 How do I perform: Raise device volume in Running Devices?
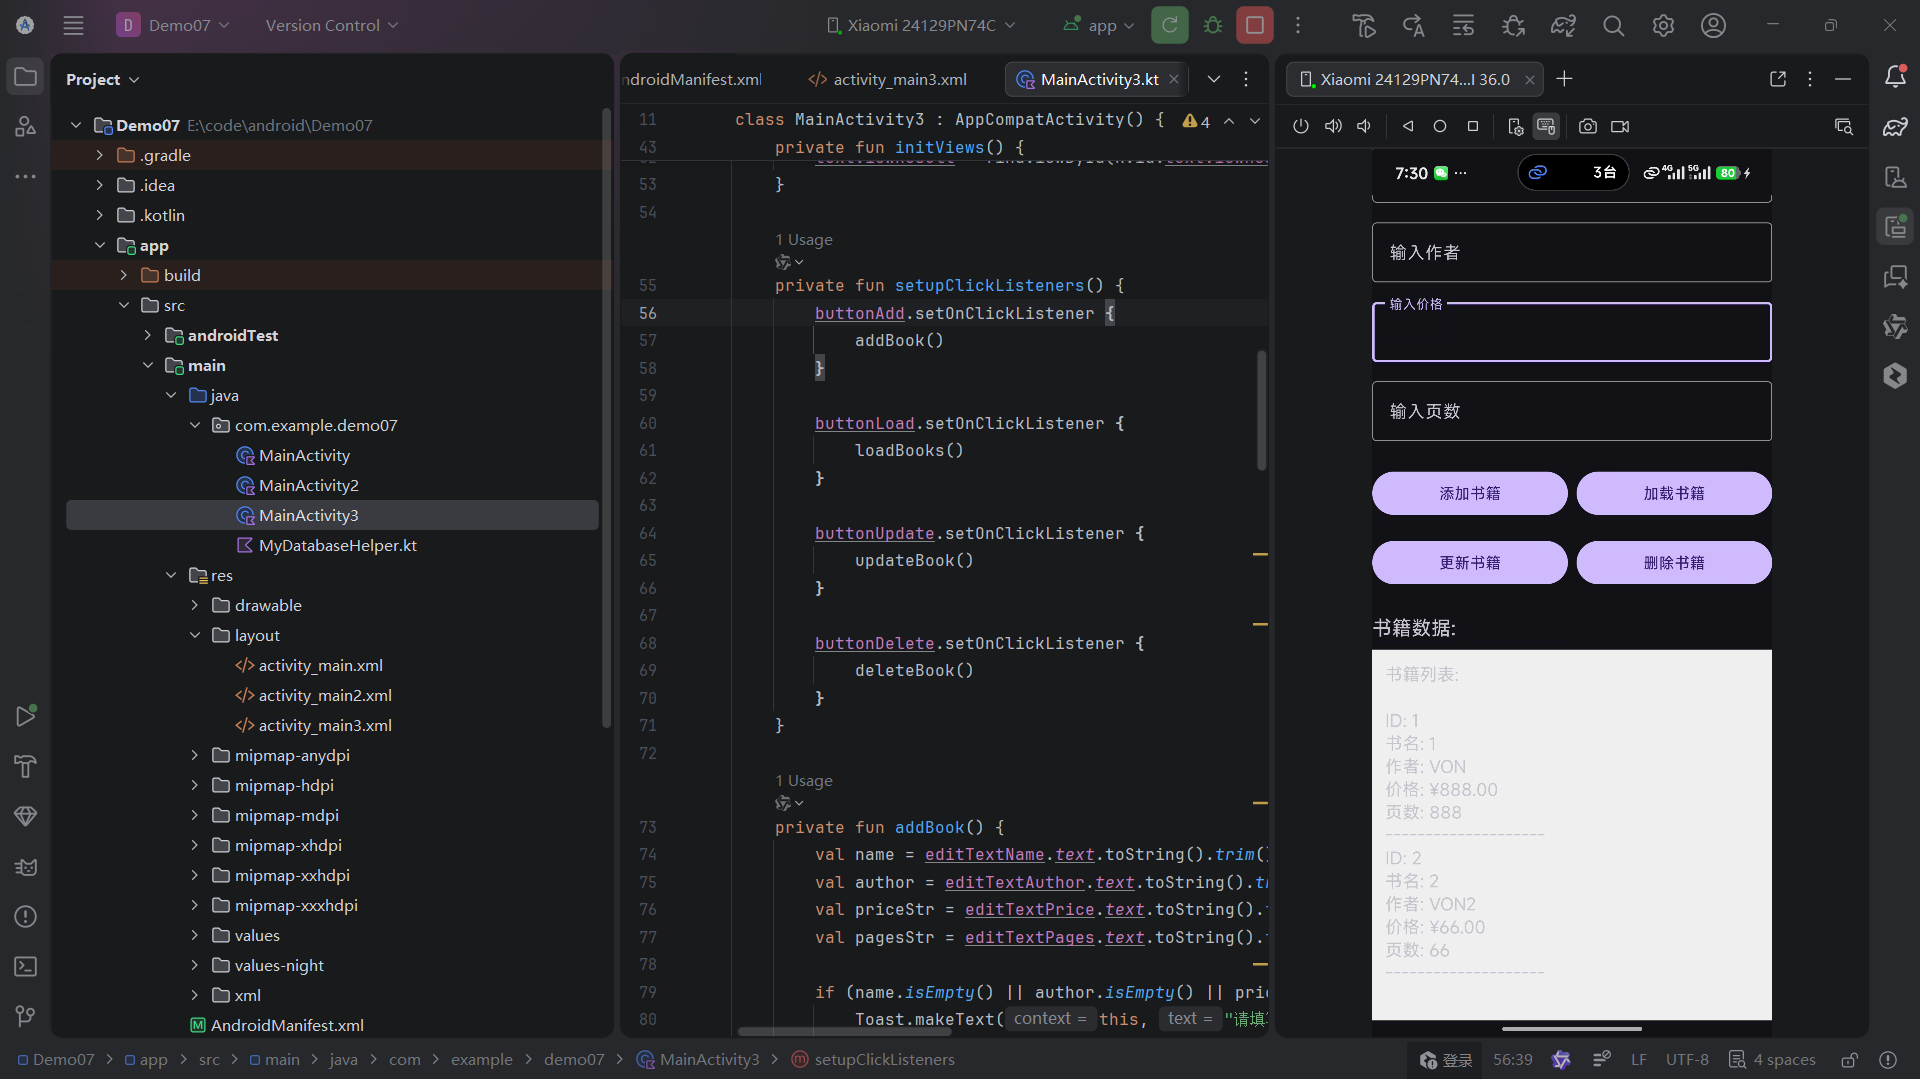(x=1333, y=126)
